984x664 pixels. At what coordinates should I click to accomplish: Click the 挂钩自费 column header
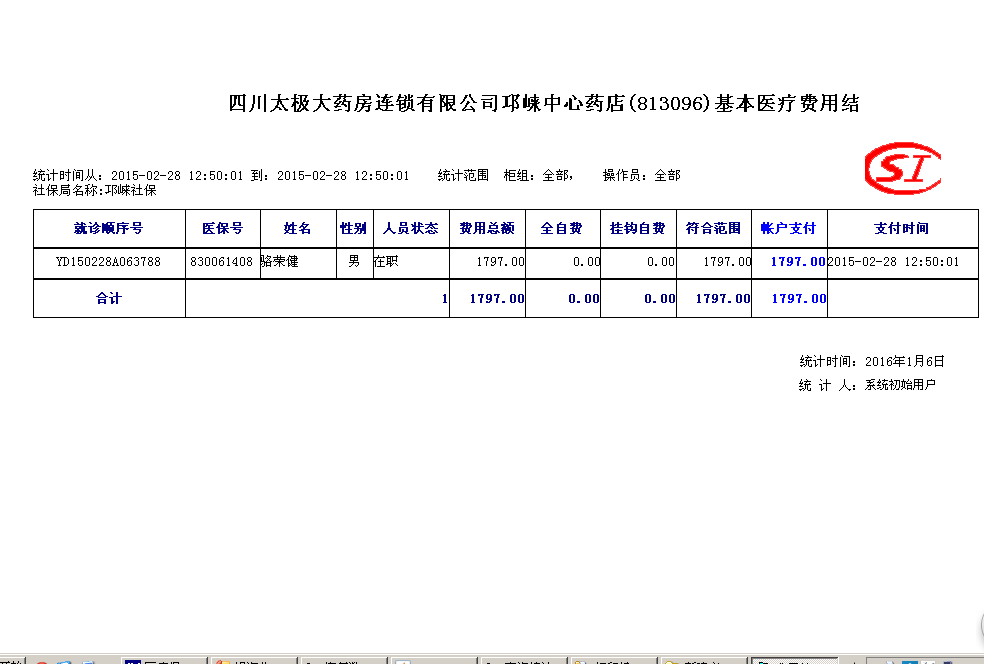pyautogui.click(x=637, y=228)
